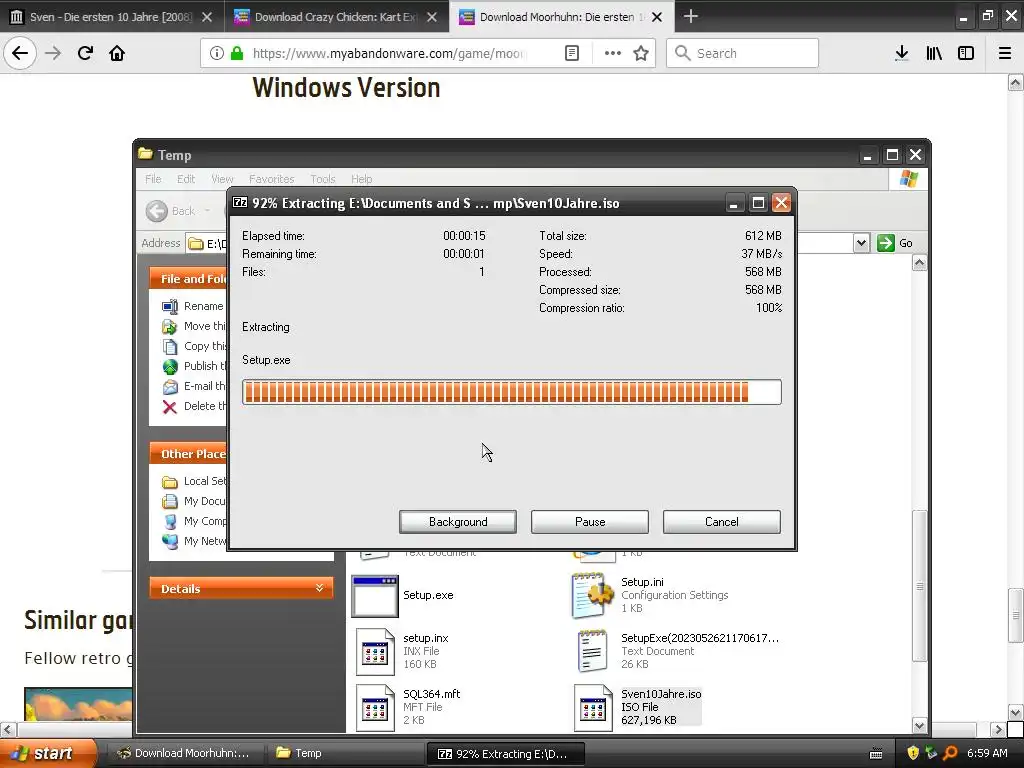Switch to Download Crazy Chicken Kart tab
Image resolution: width=1024 pixels, height=768 pixels.
(x=335, y=17)
